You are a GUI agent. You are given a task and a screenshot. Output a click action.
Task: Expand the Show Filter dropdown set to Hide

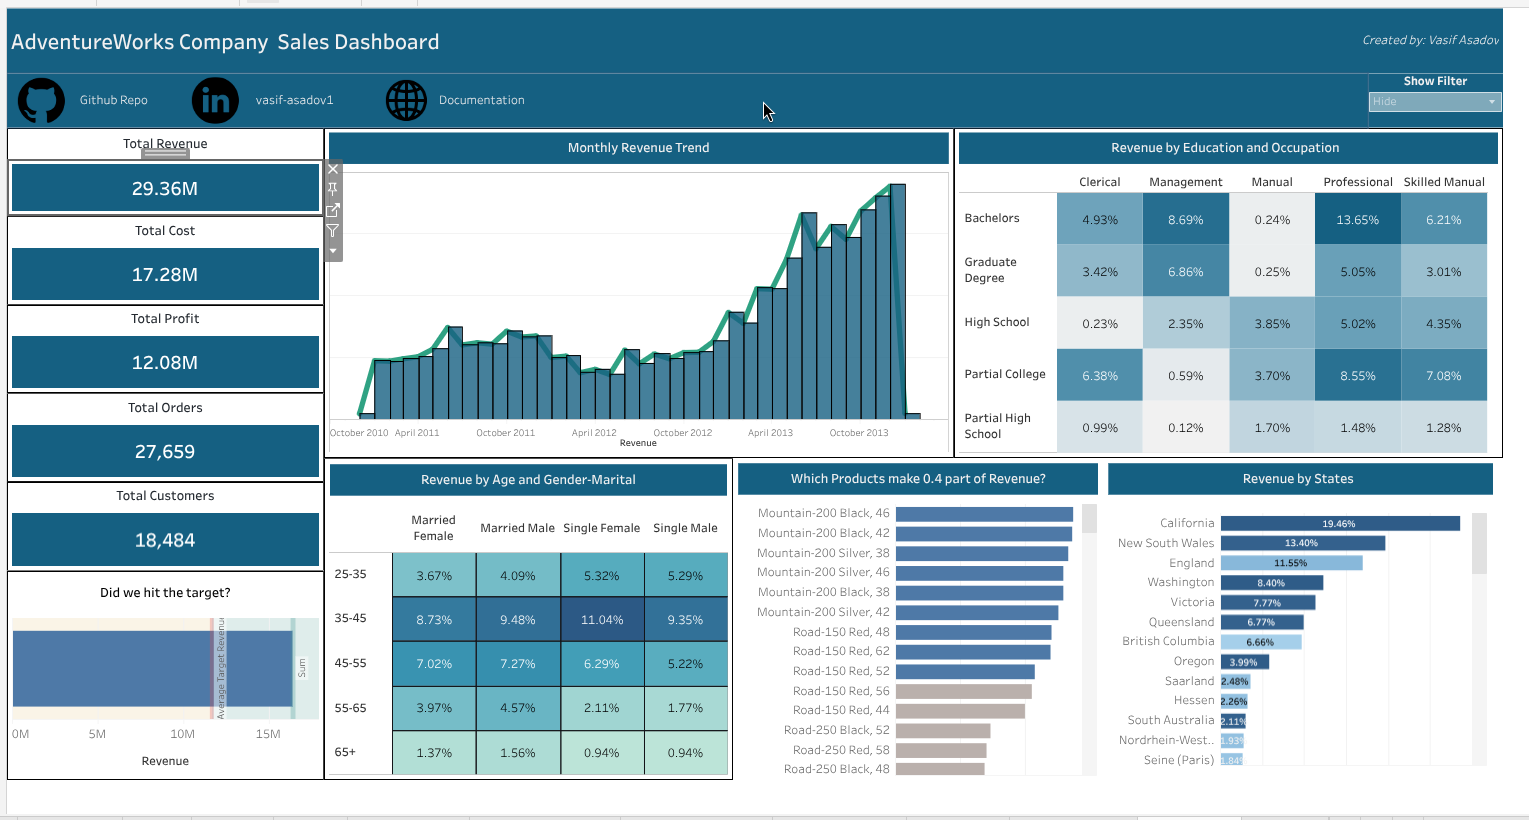pyautogui.click(x=1435, y=101)
